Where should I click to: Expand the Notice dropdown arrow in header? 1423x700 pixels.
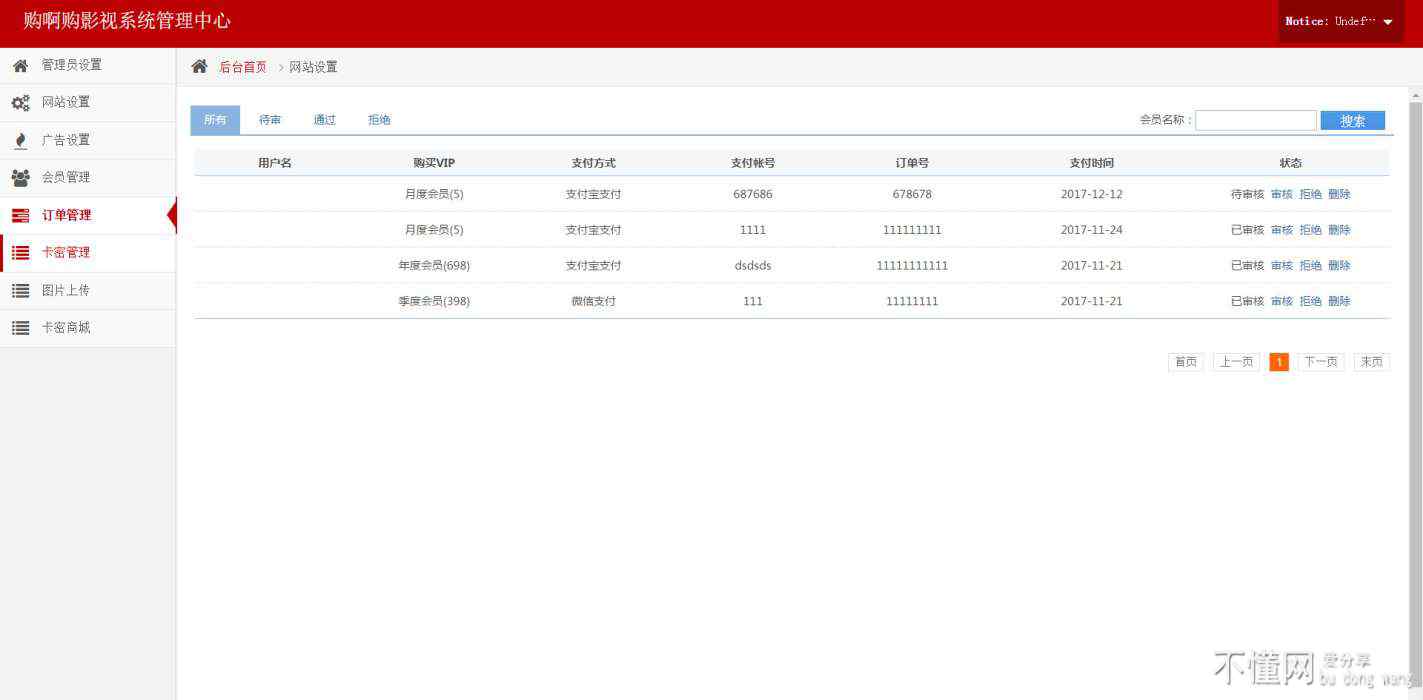(x=1387, y=22)
